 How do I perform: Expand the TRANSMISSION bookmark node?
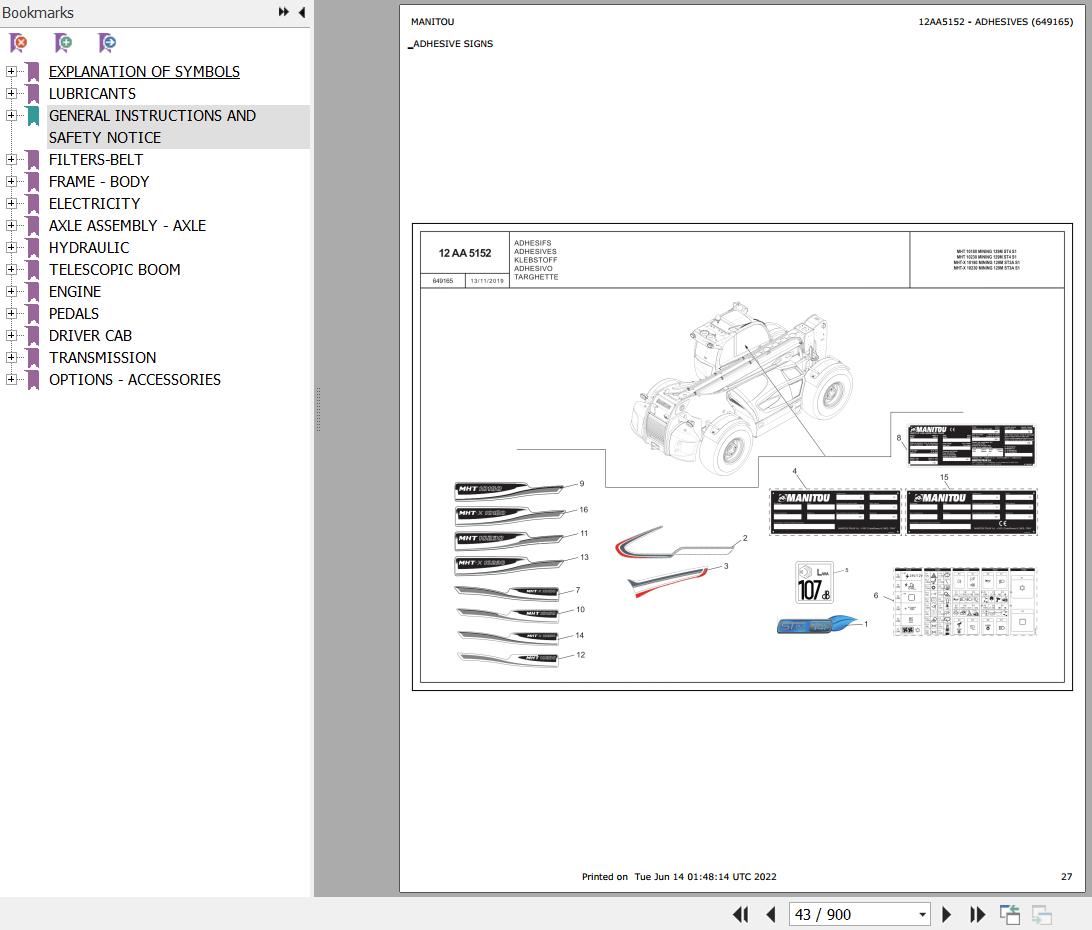click(10, 357)
